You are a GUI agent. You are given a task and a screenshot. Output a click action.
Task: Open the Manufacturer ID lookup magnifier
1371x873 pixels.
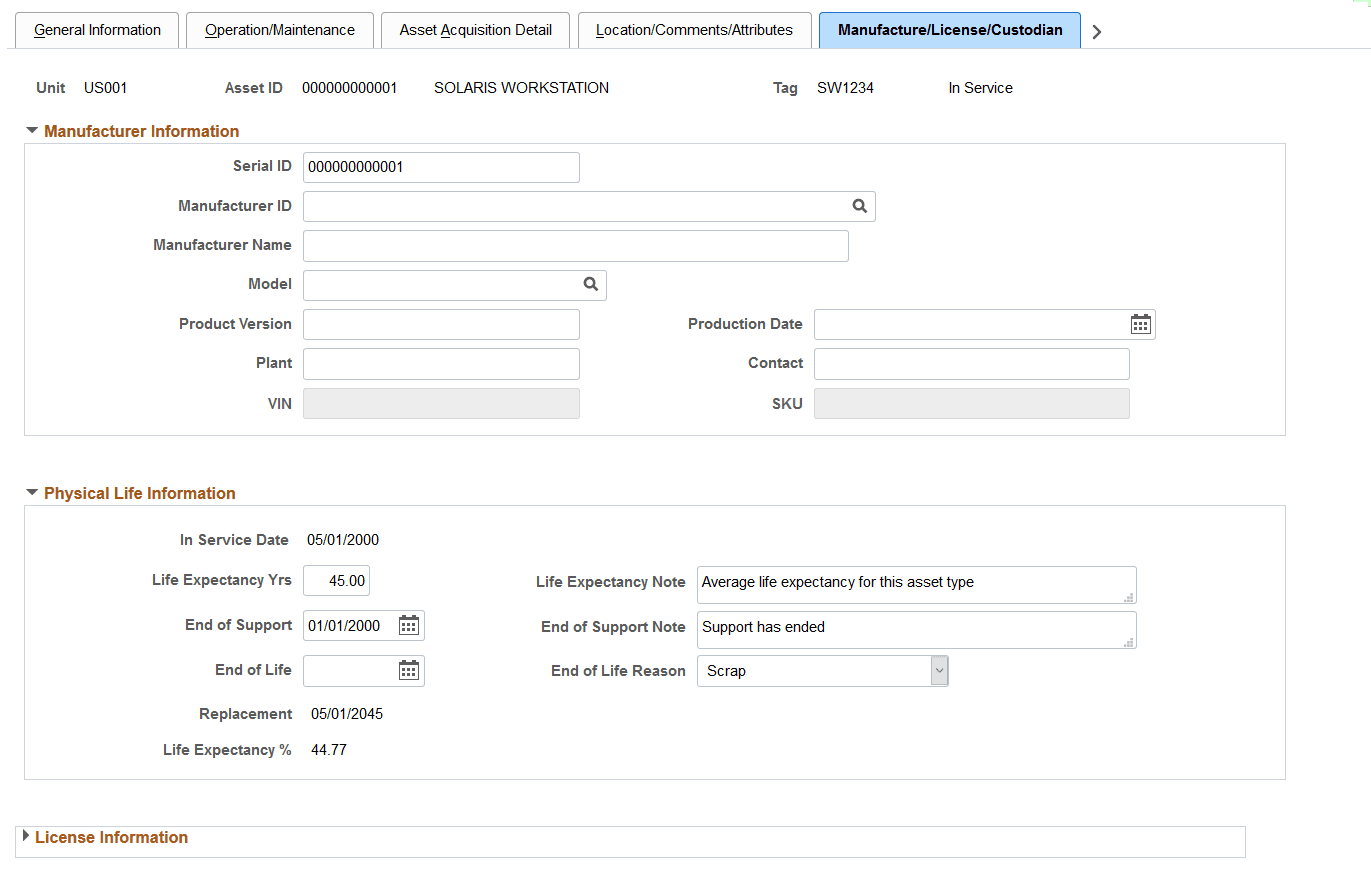[x=860, y=206]
